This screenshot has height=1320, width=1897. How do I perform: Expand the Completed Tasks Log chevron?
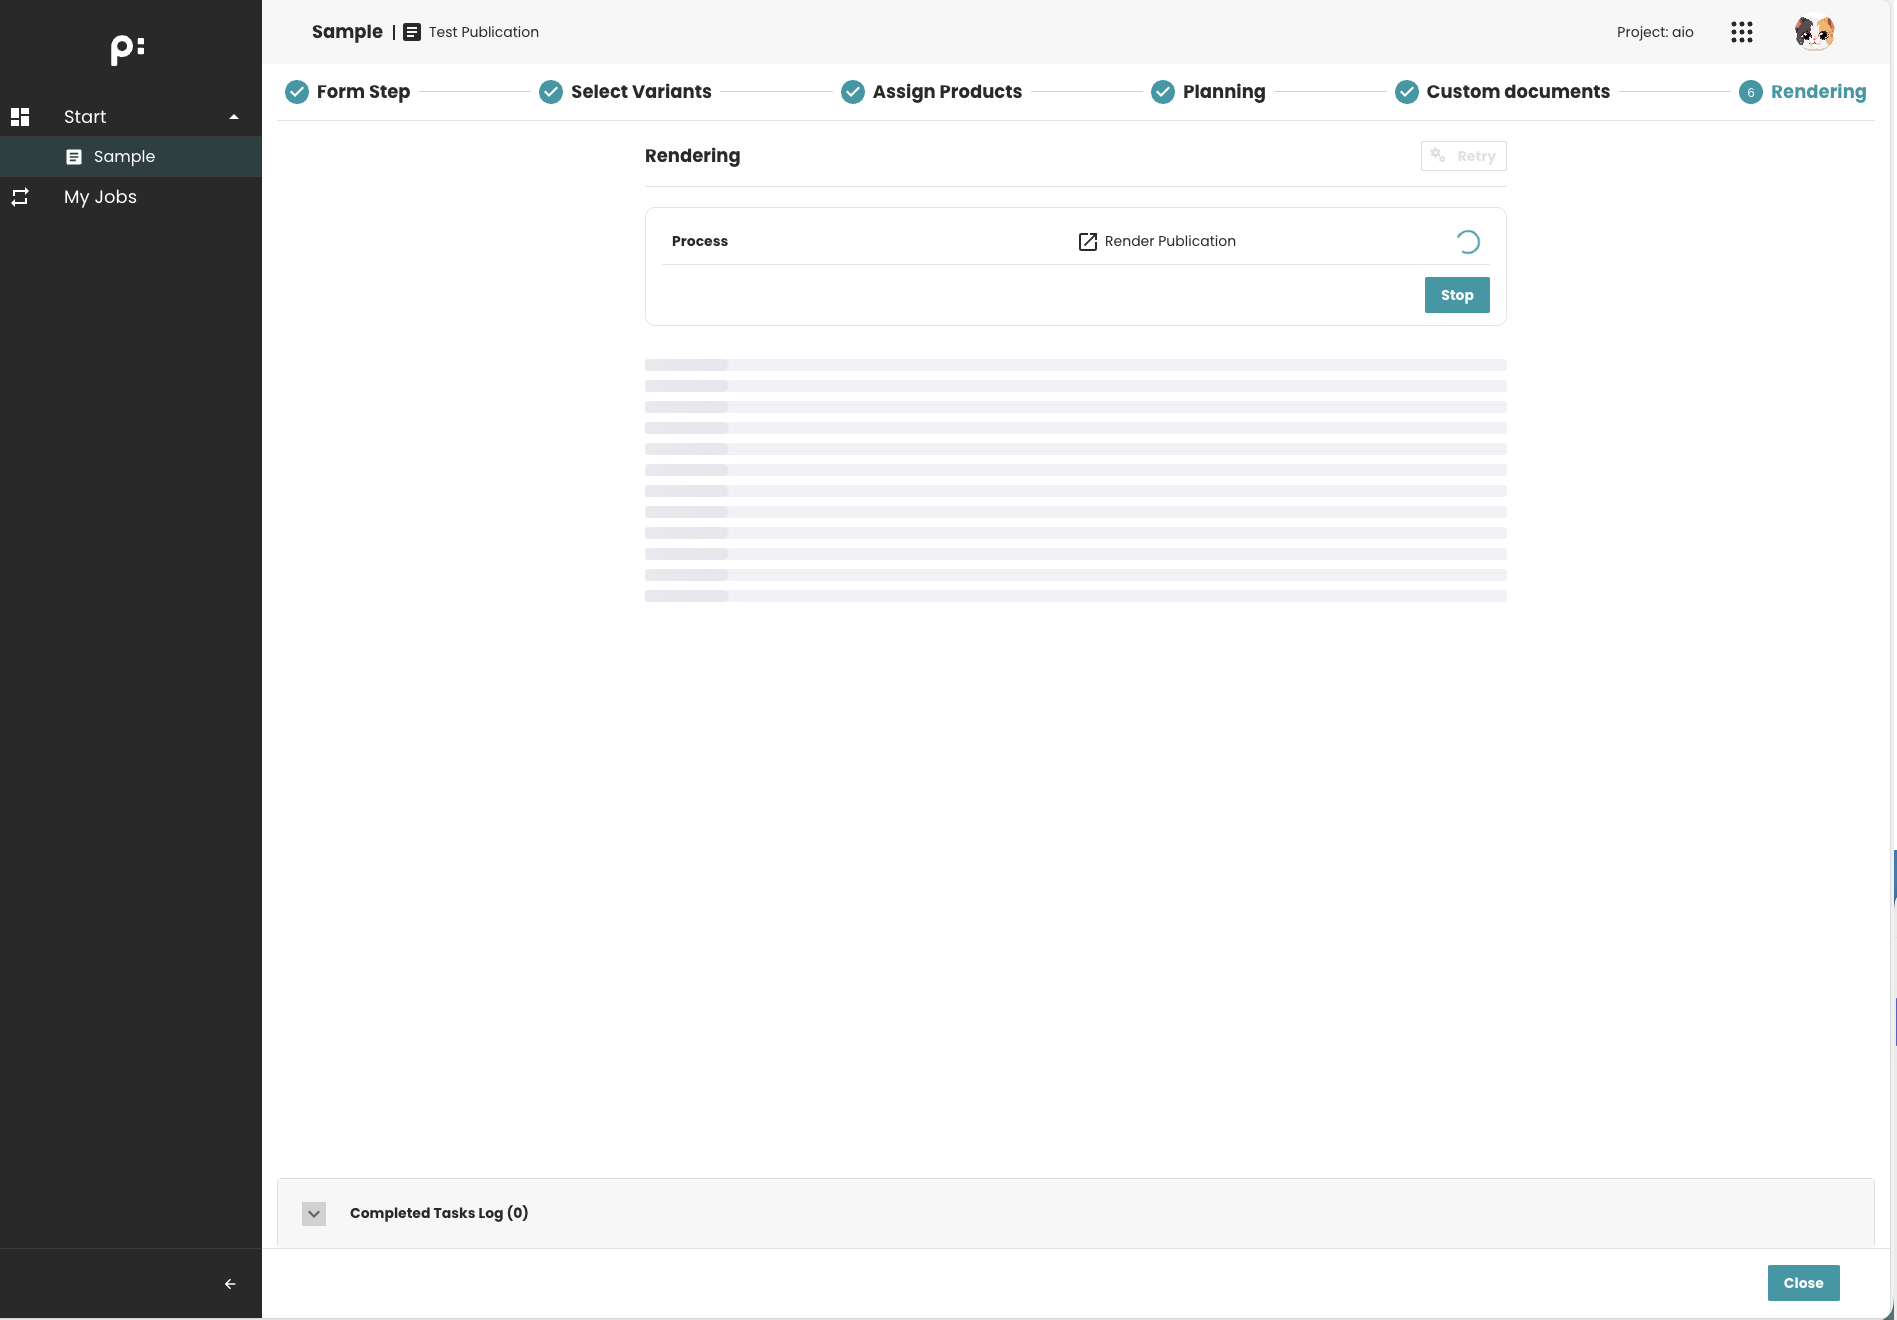tap(314, 1213)
